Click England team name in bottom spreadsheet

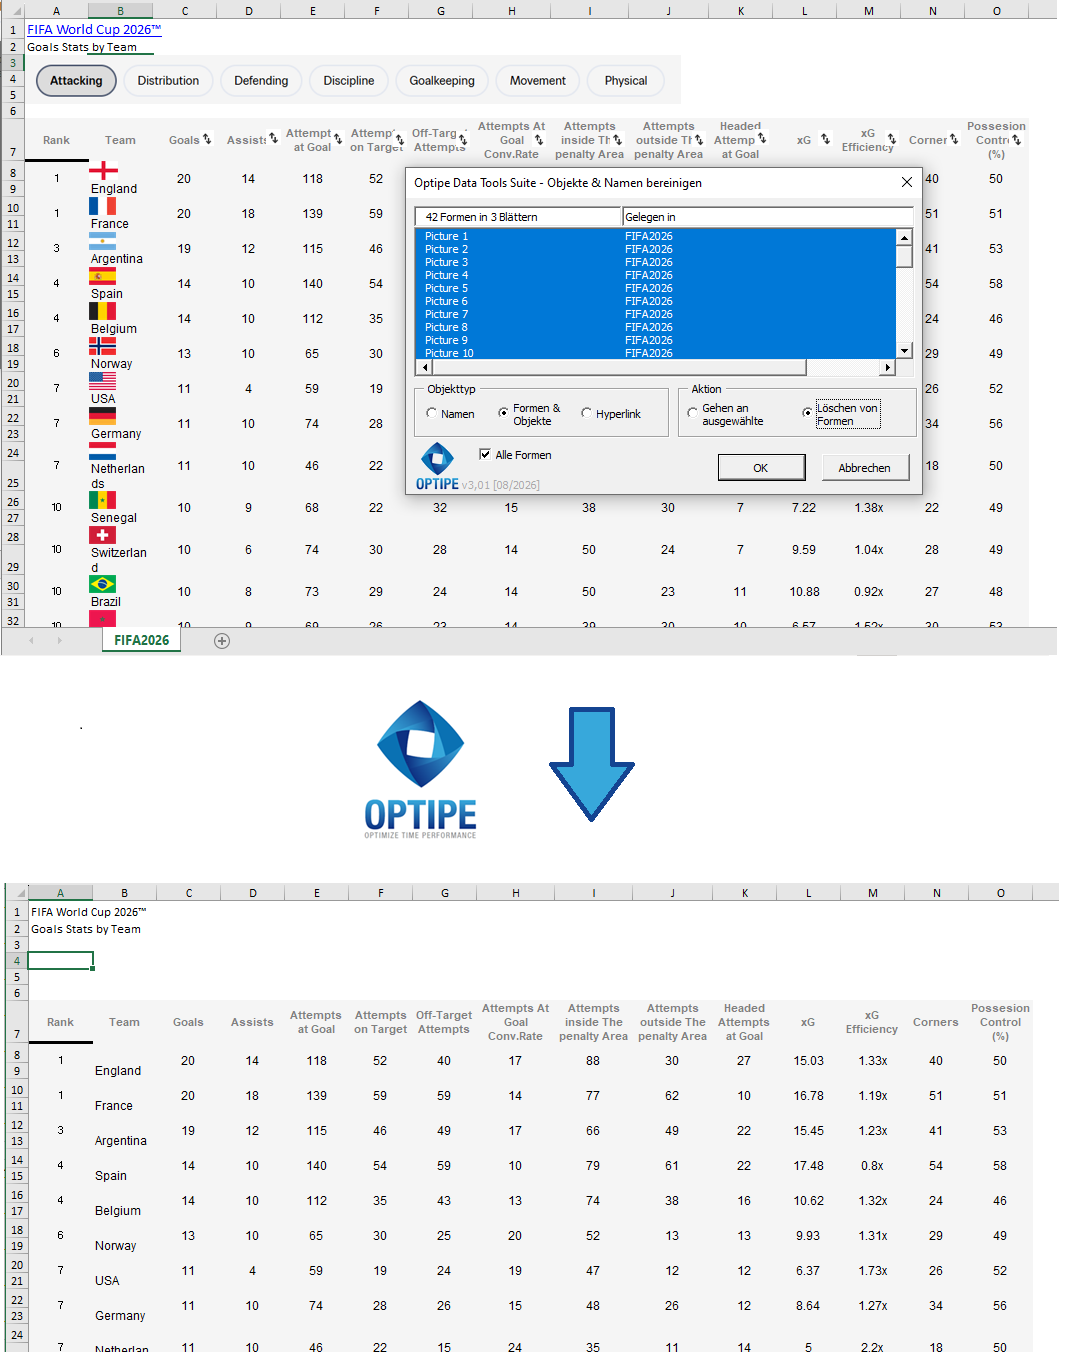click(118, 1070)
